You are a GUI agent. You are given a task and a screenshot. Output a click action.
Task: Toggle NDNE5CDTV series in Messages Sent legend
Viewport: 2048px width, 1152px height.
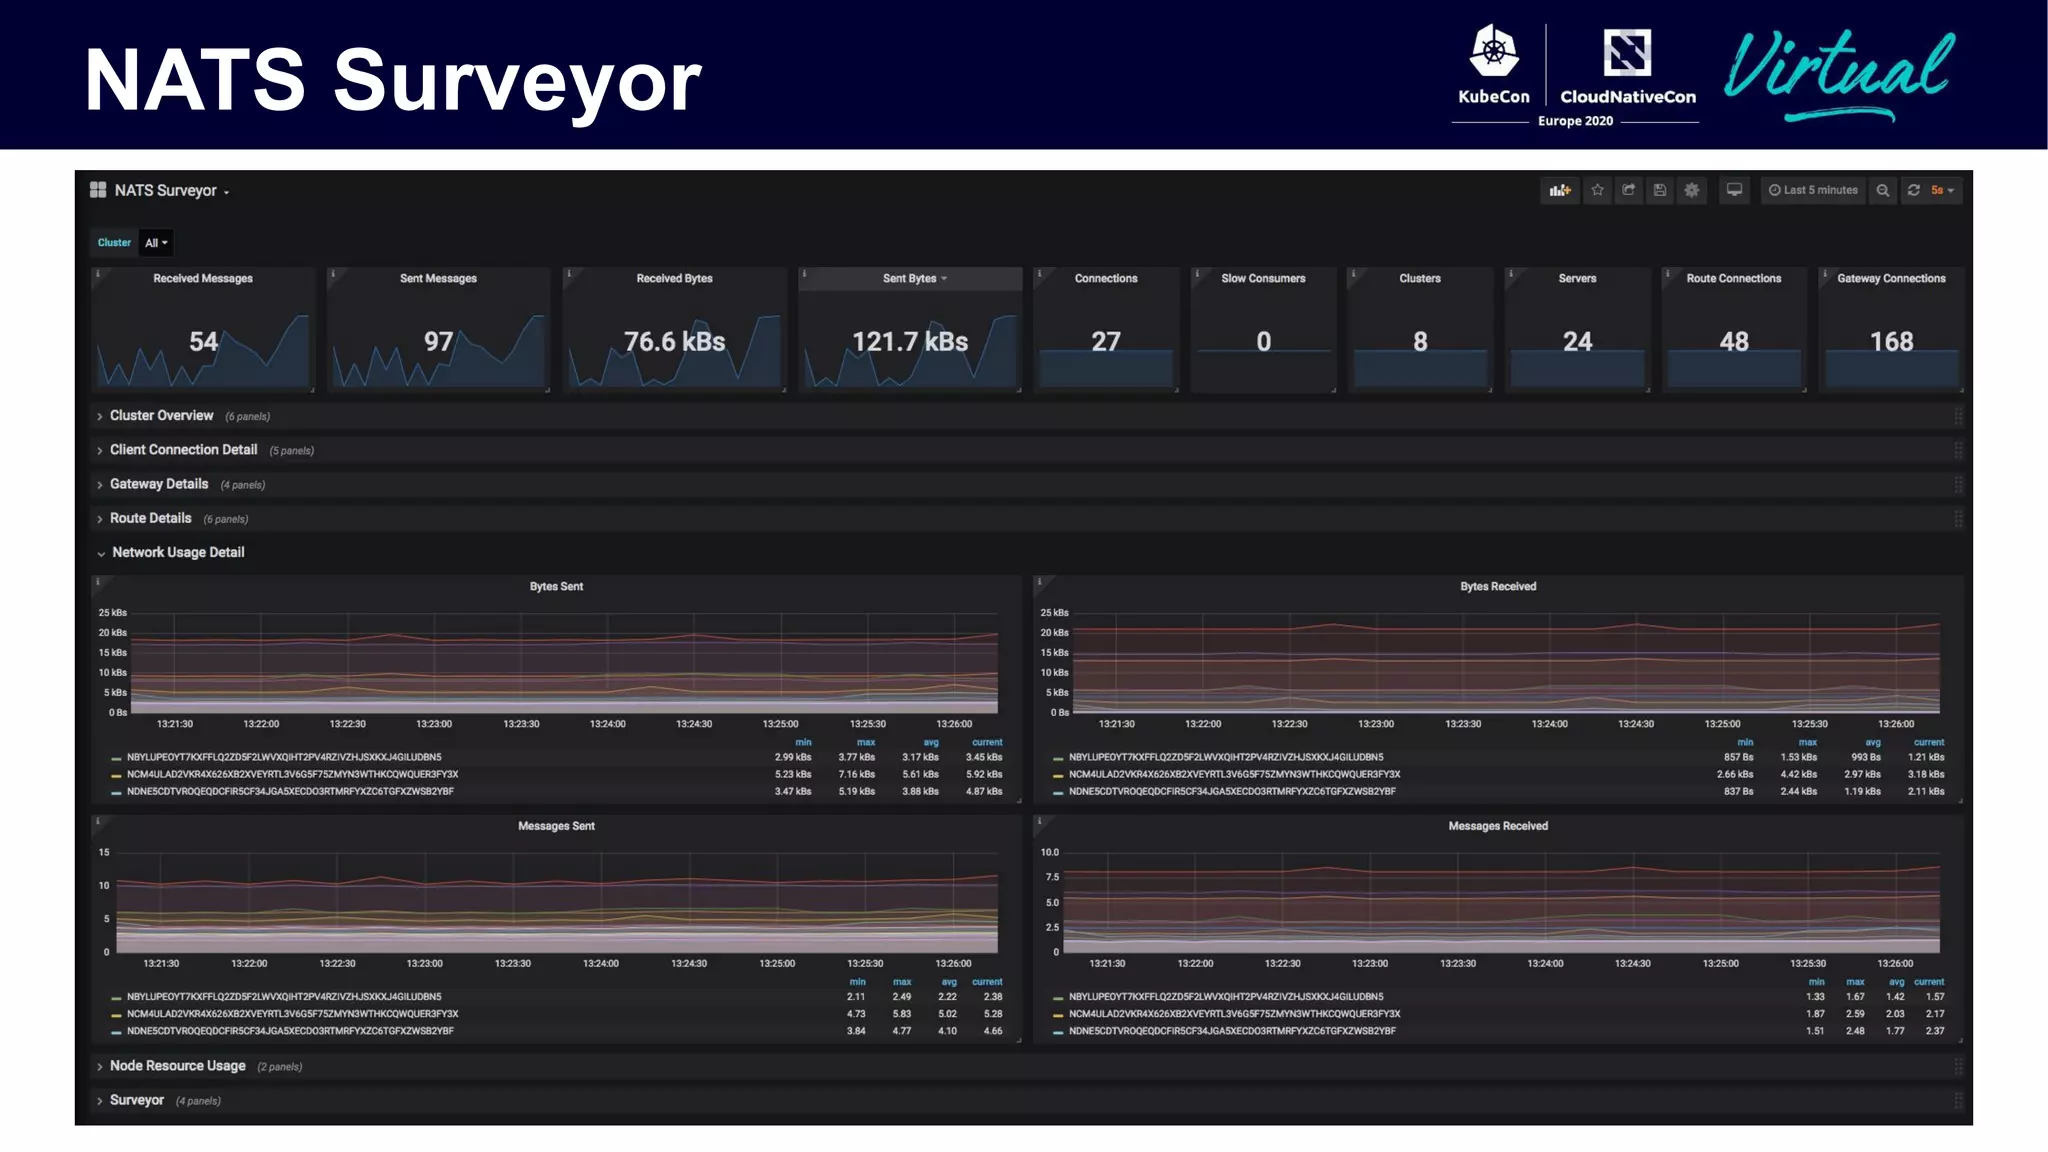pos(290,1031)
